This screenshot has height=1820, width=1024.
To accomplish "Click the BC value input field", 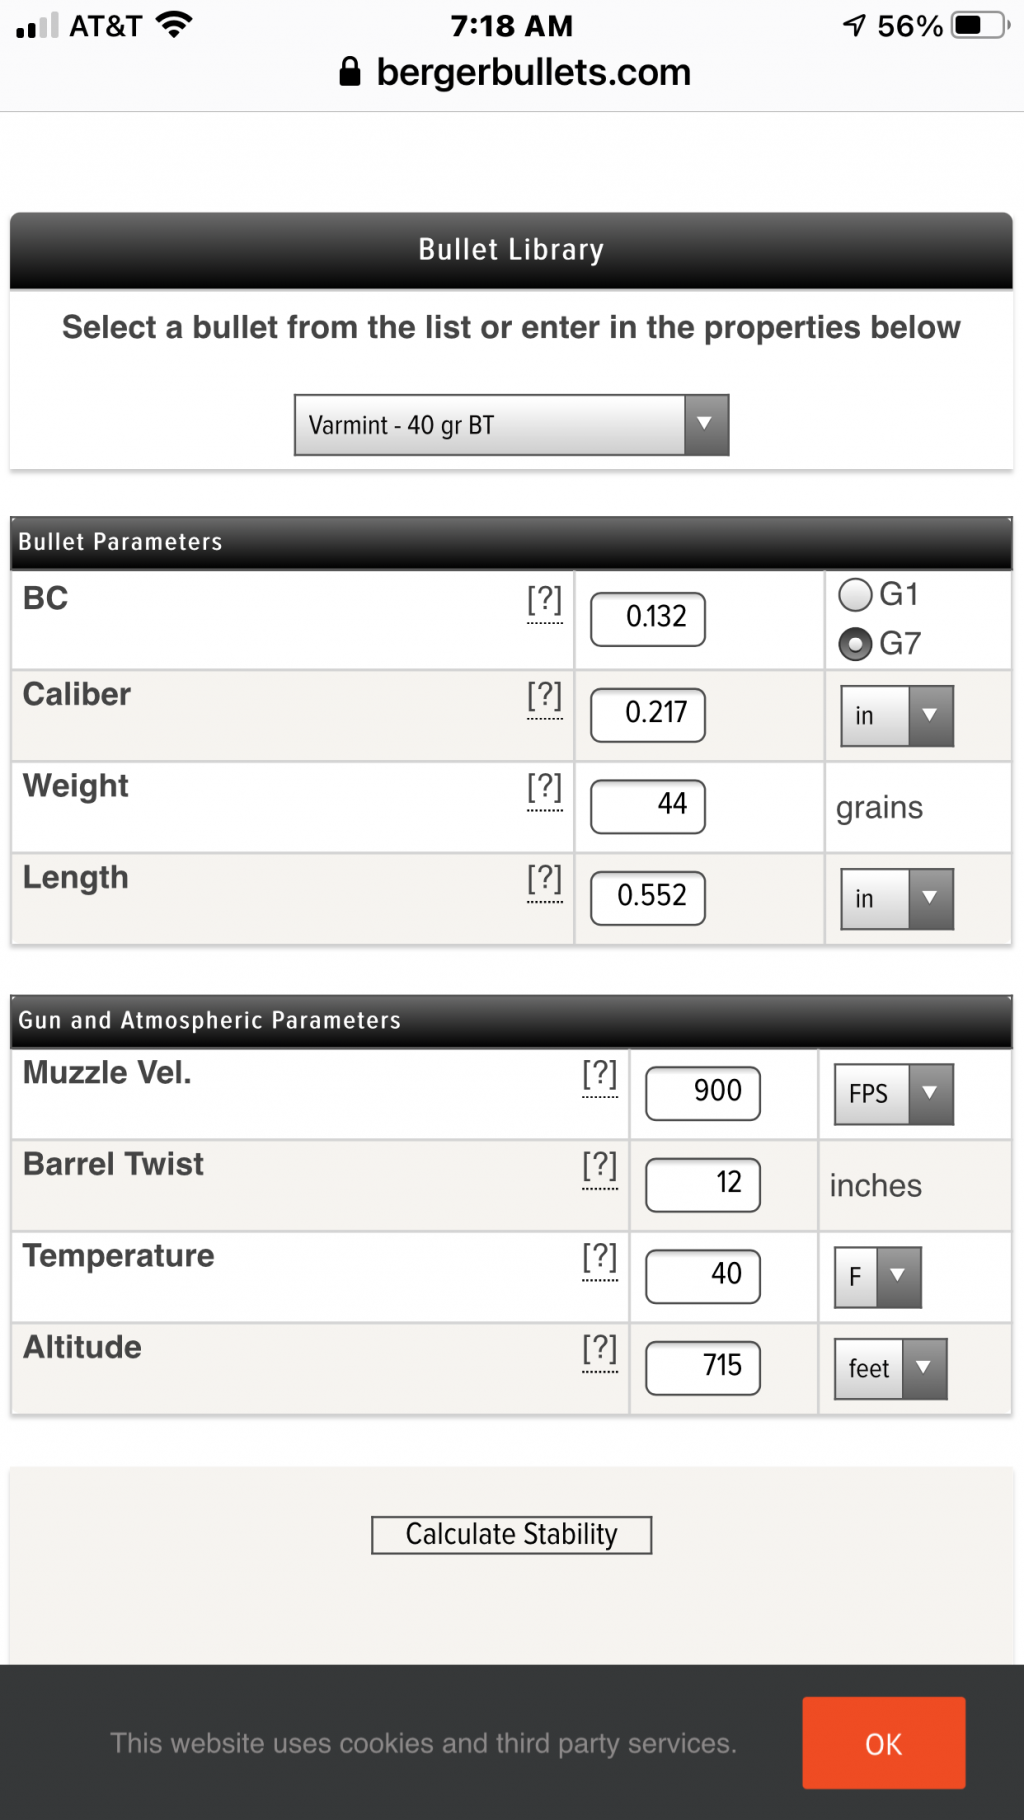I will pyautogui.click(x=648, y=619).
